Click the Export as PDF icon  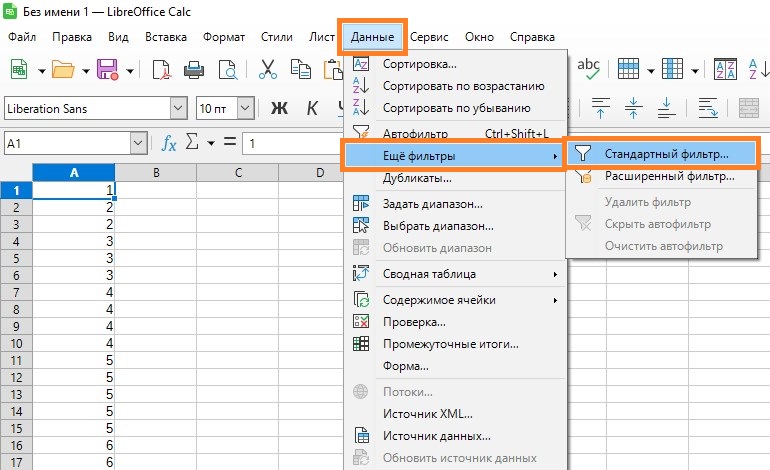(161, 70)
